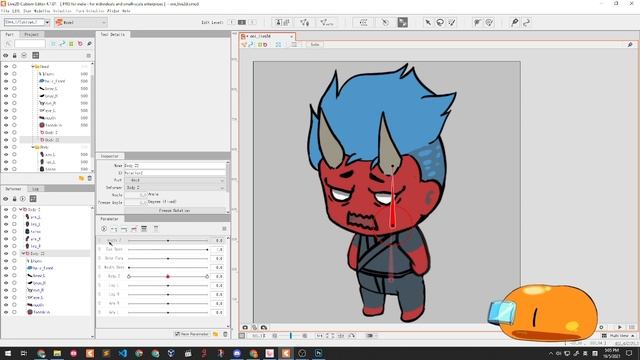Click the trash icon under the Part list
640x360 pixels.
point(90,178)
